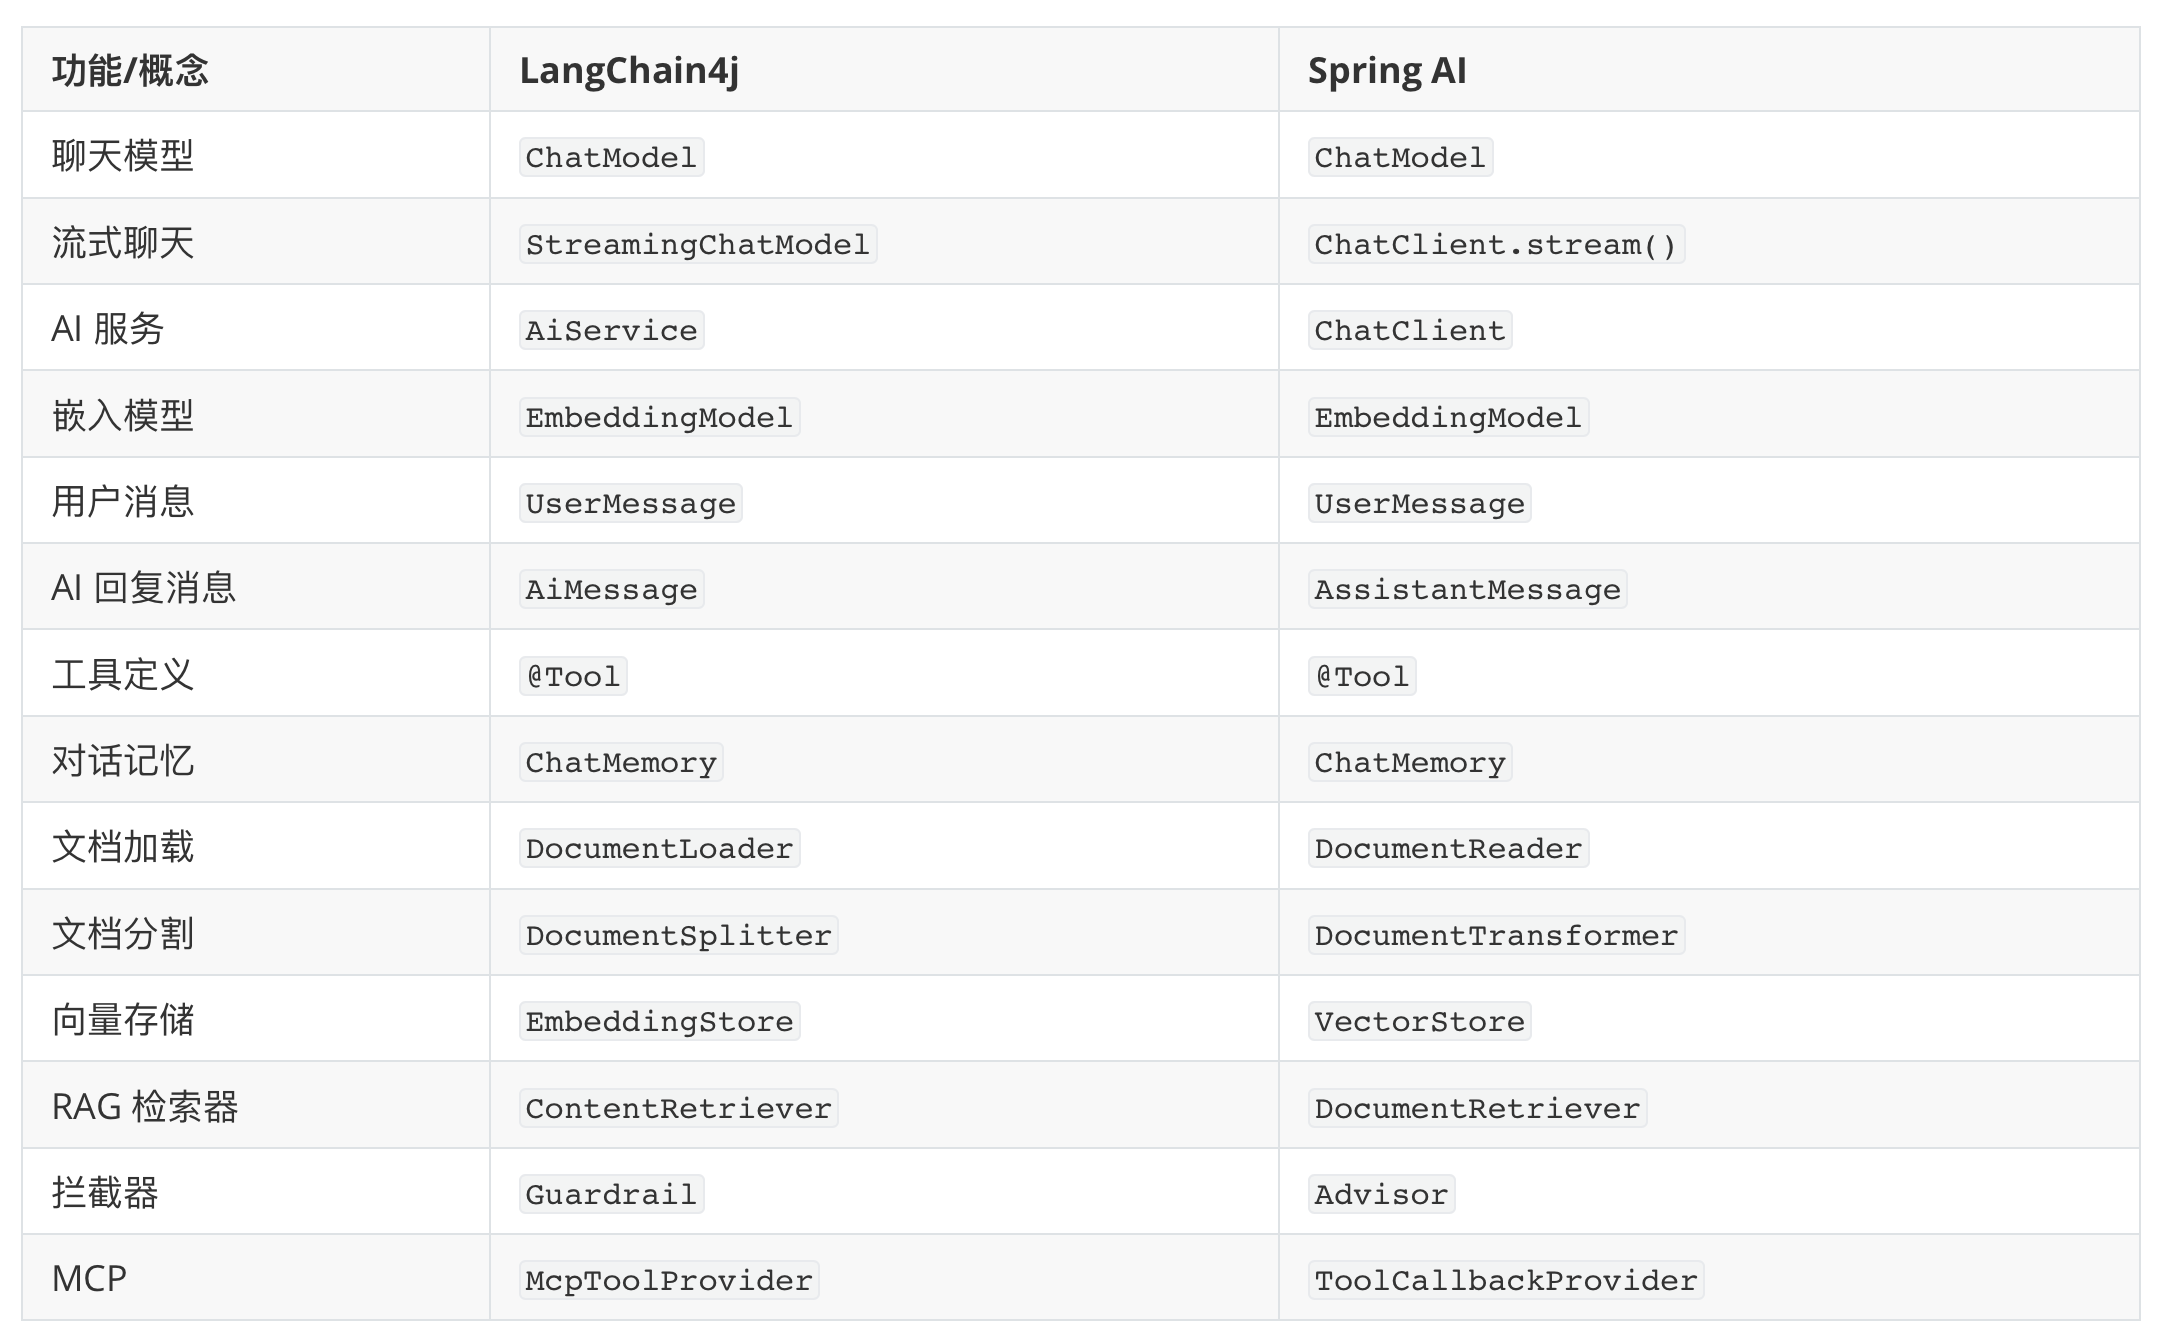Click the LangChain4j column header
Image resolution: width=2158 pixels, height=1336 pixels.
click(629, 71)
